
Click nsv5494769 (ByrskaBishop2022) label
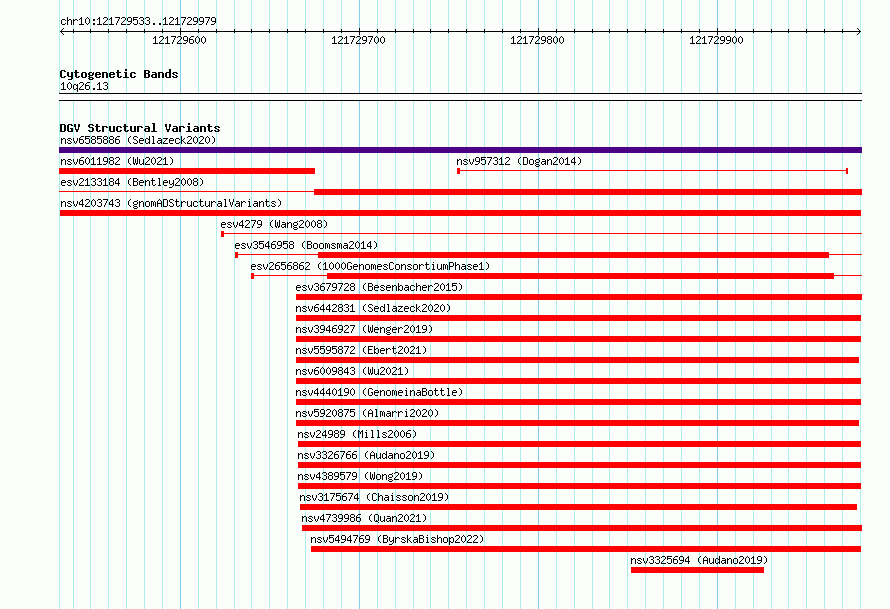click(x=397, y=539)
